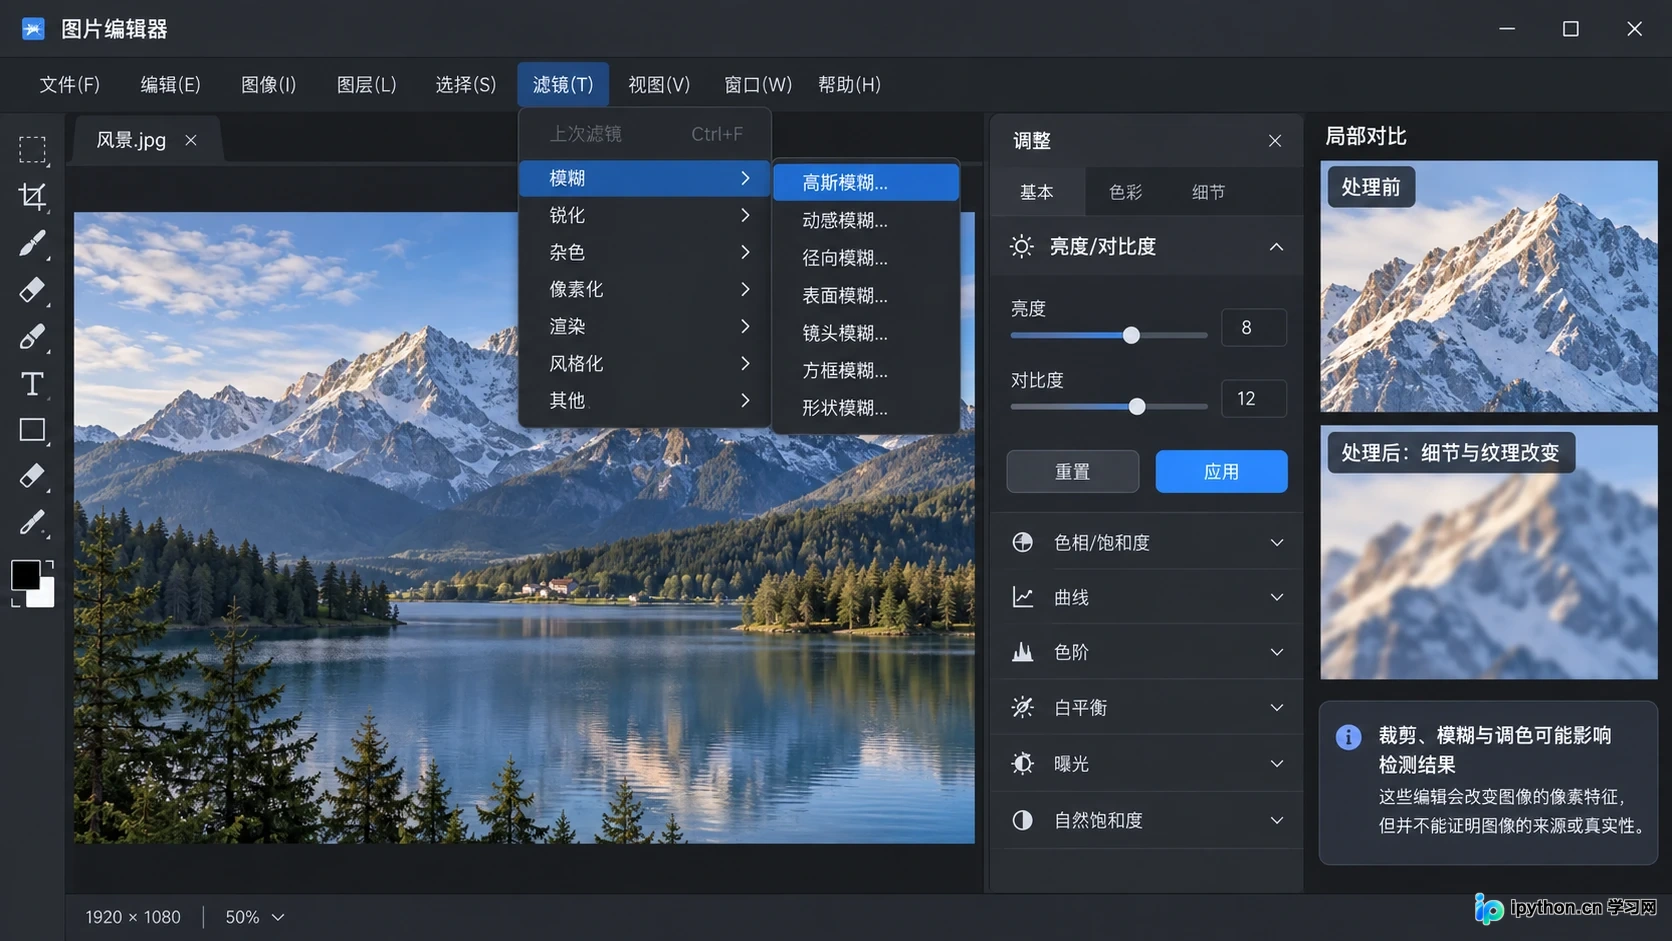Switch to the 细节 tab
The width and height of the screenshot is (1672, 941).
(x=1208, y=192)
